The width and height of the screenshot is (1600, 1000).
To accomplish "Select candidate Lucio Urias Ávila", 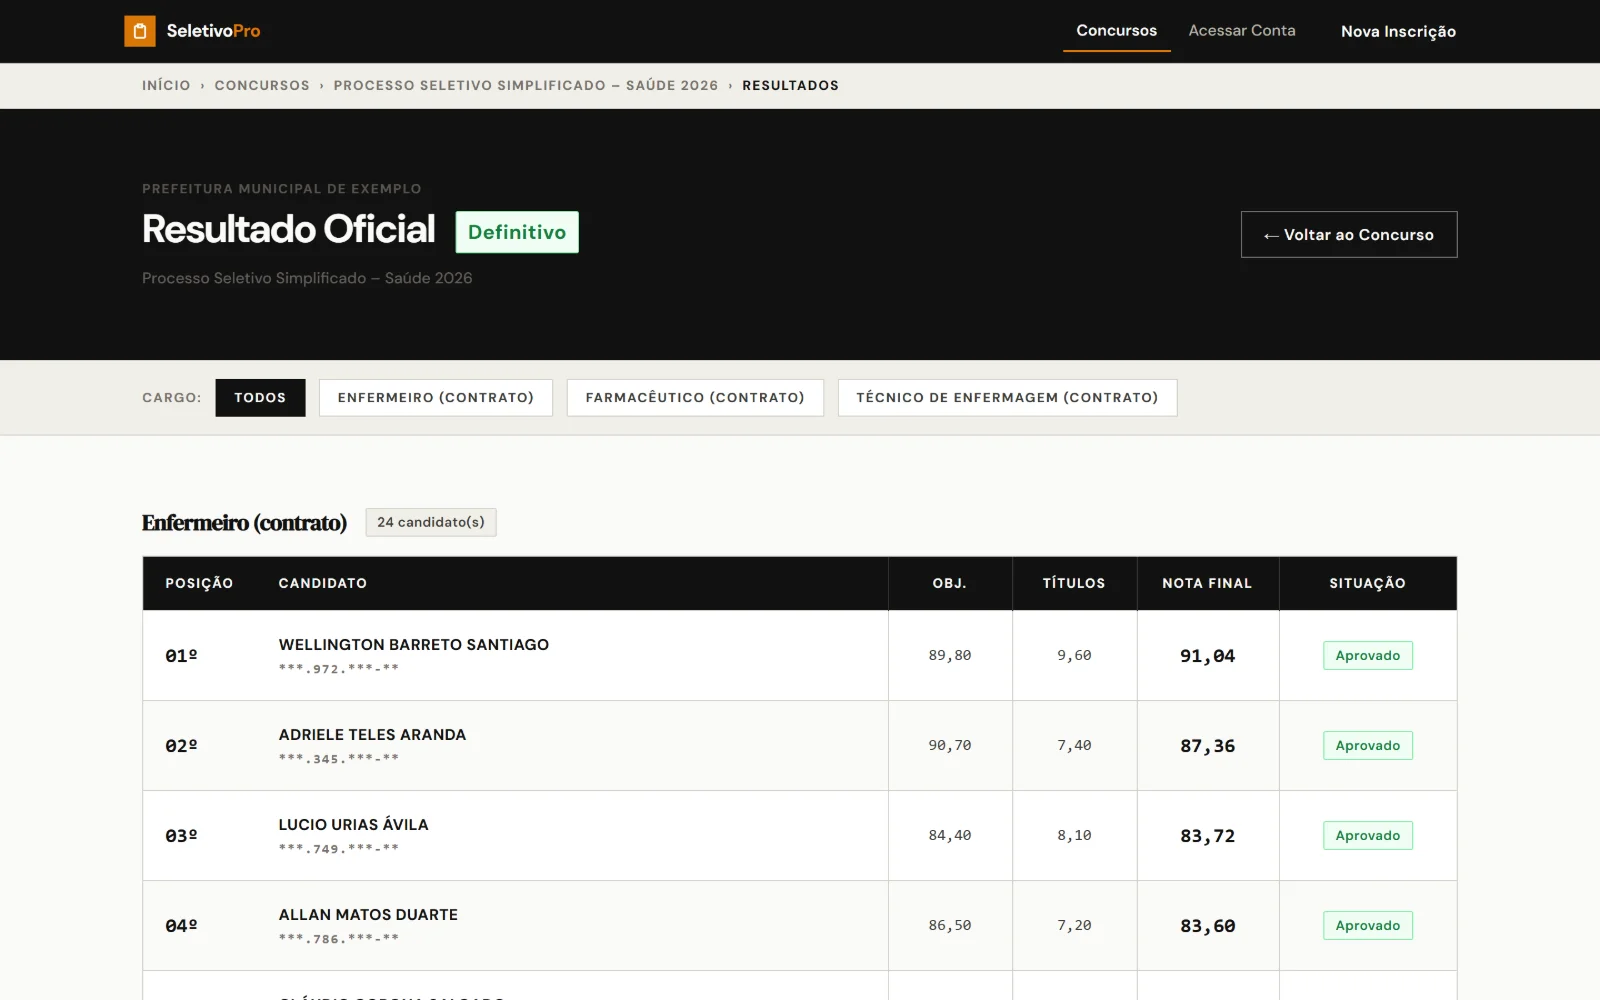I will tap(353, 825).
